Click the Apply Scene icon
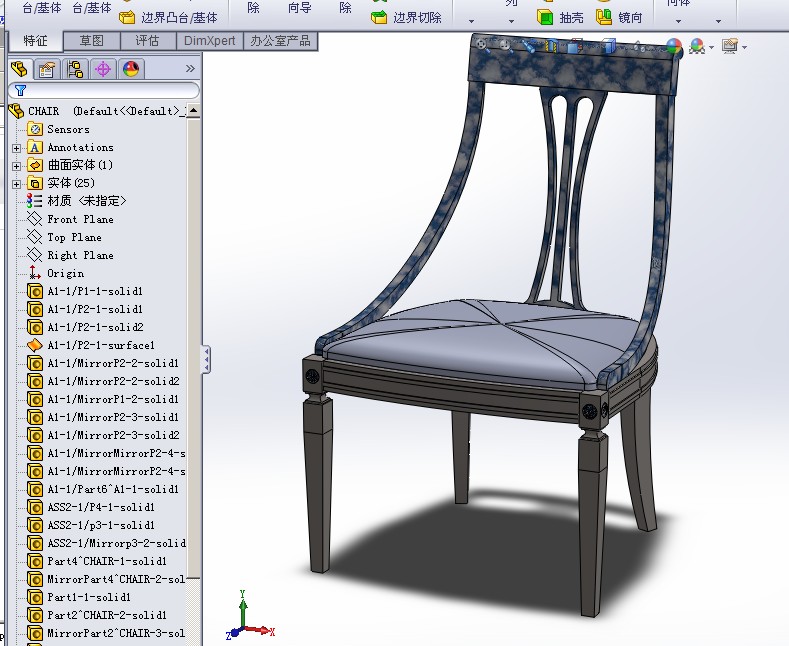The width and height of the screenshot is (789, 646). click(x=697, y=47)
